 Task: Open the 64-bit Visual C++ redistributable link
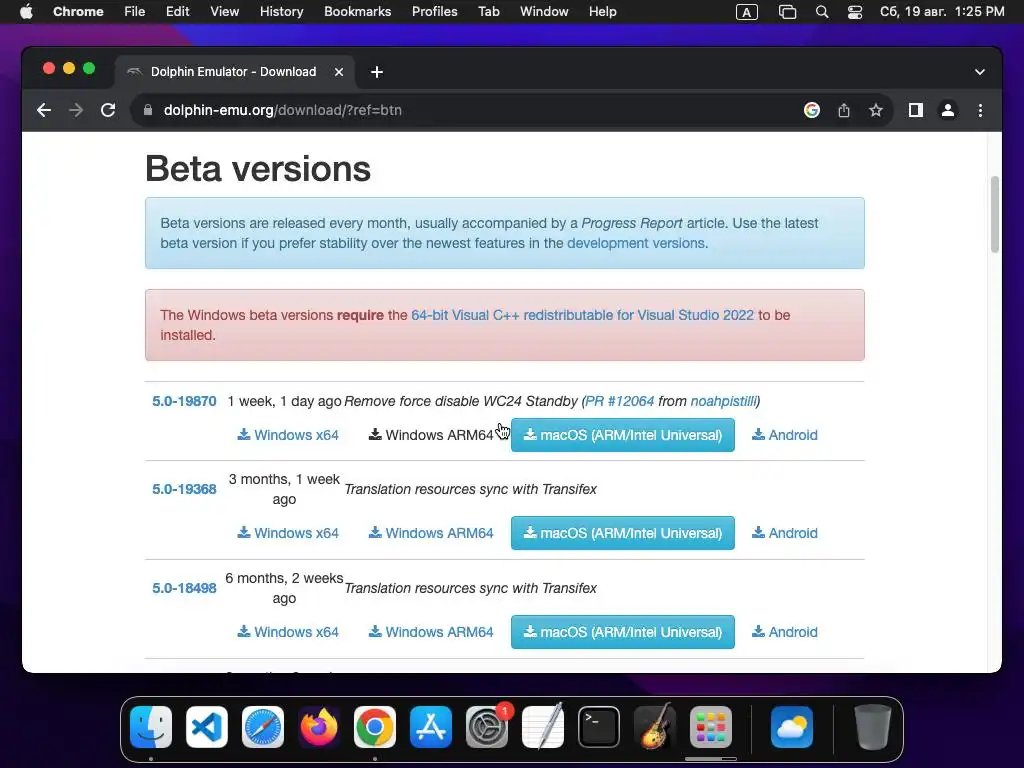(583, 315)
